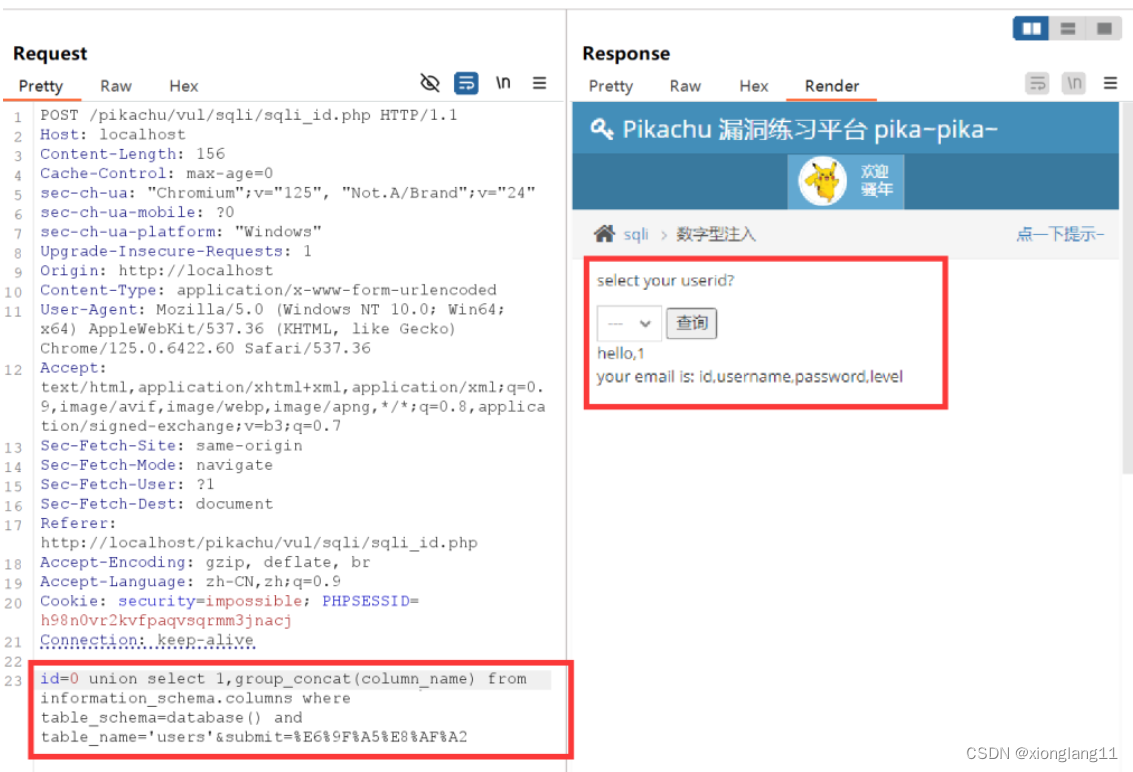1133x772 pixels.
Task: Select top-bottom split layout icon
Action: (x=1067, y=28)
